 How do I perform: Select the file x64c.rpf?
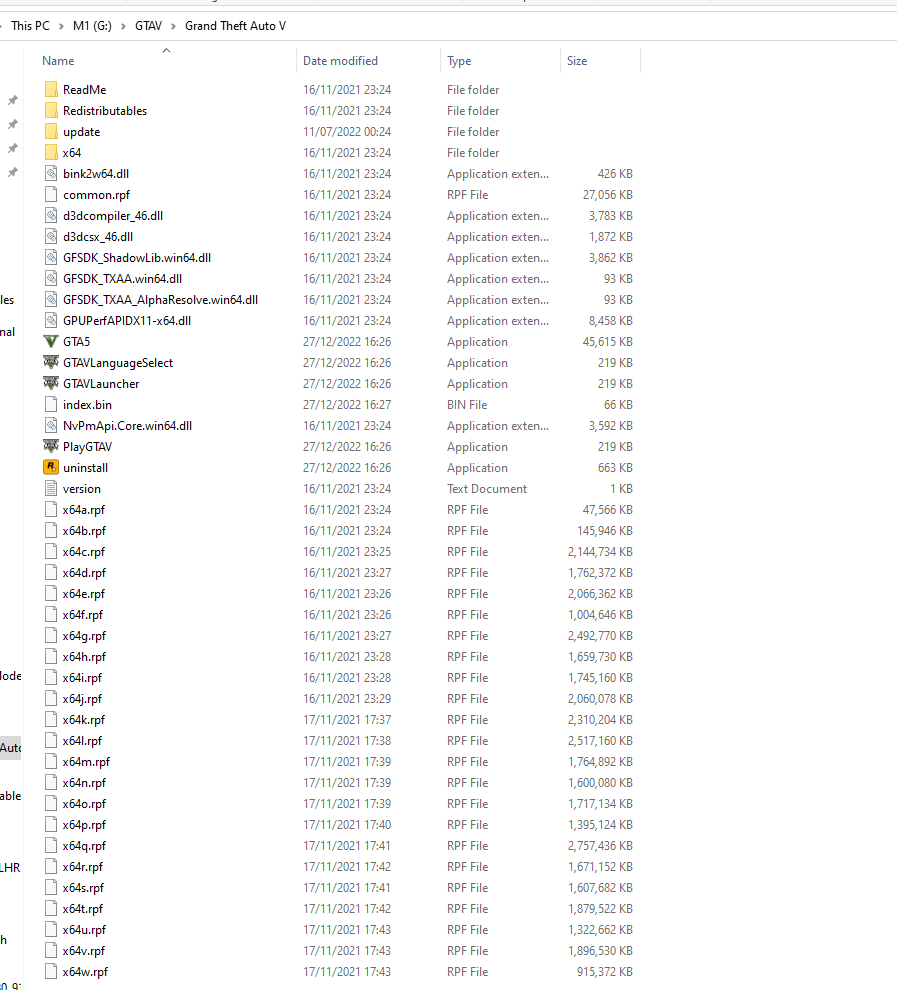tap(83, 551)
